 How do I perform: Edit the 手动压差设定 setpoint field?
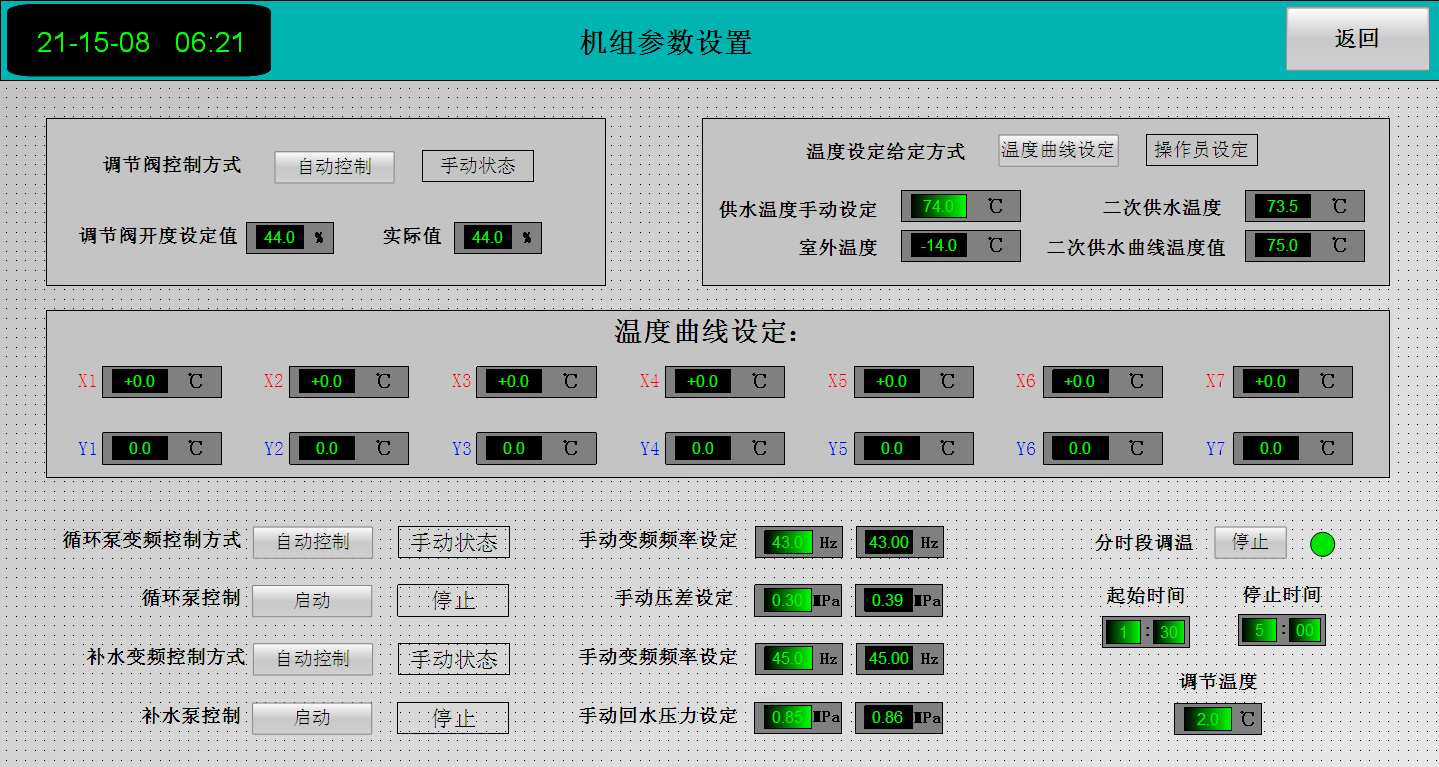788,600
